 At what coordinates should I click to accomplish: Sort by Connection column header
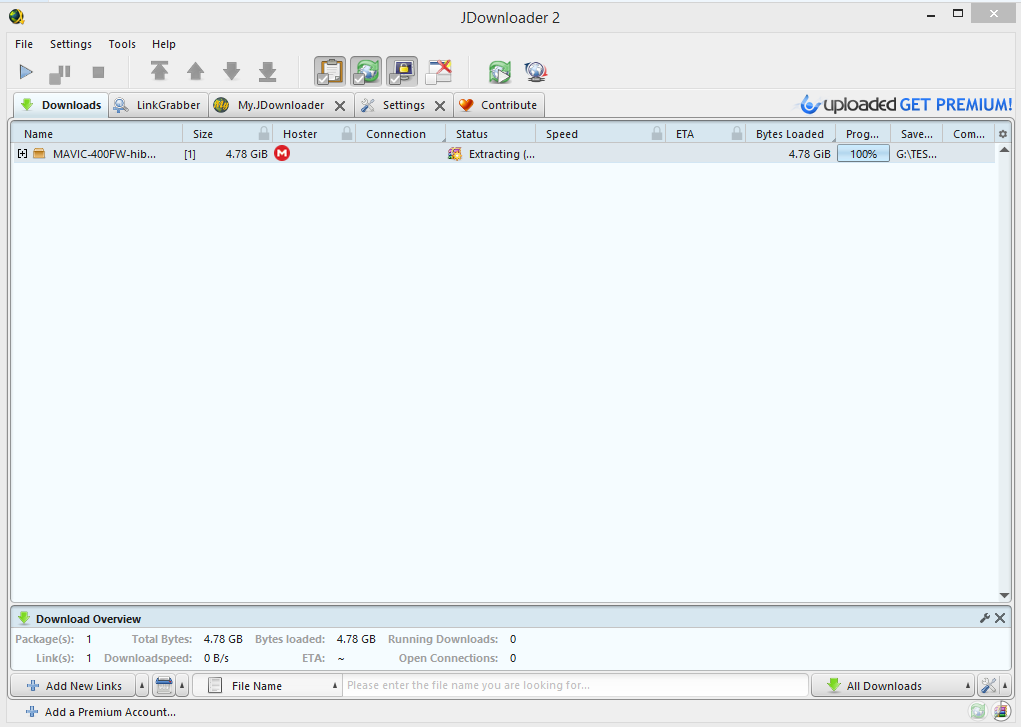point(396,134)
